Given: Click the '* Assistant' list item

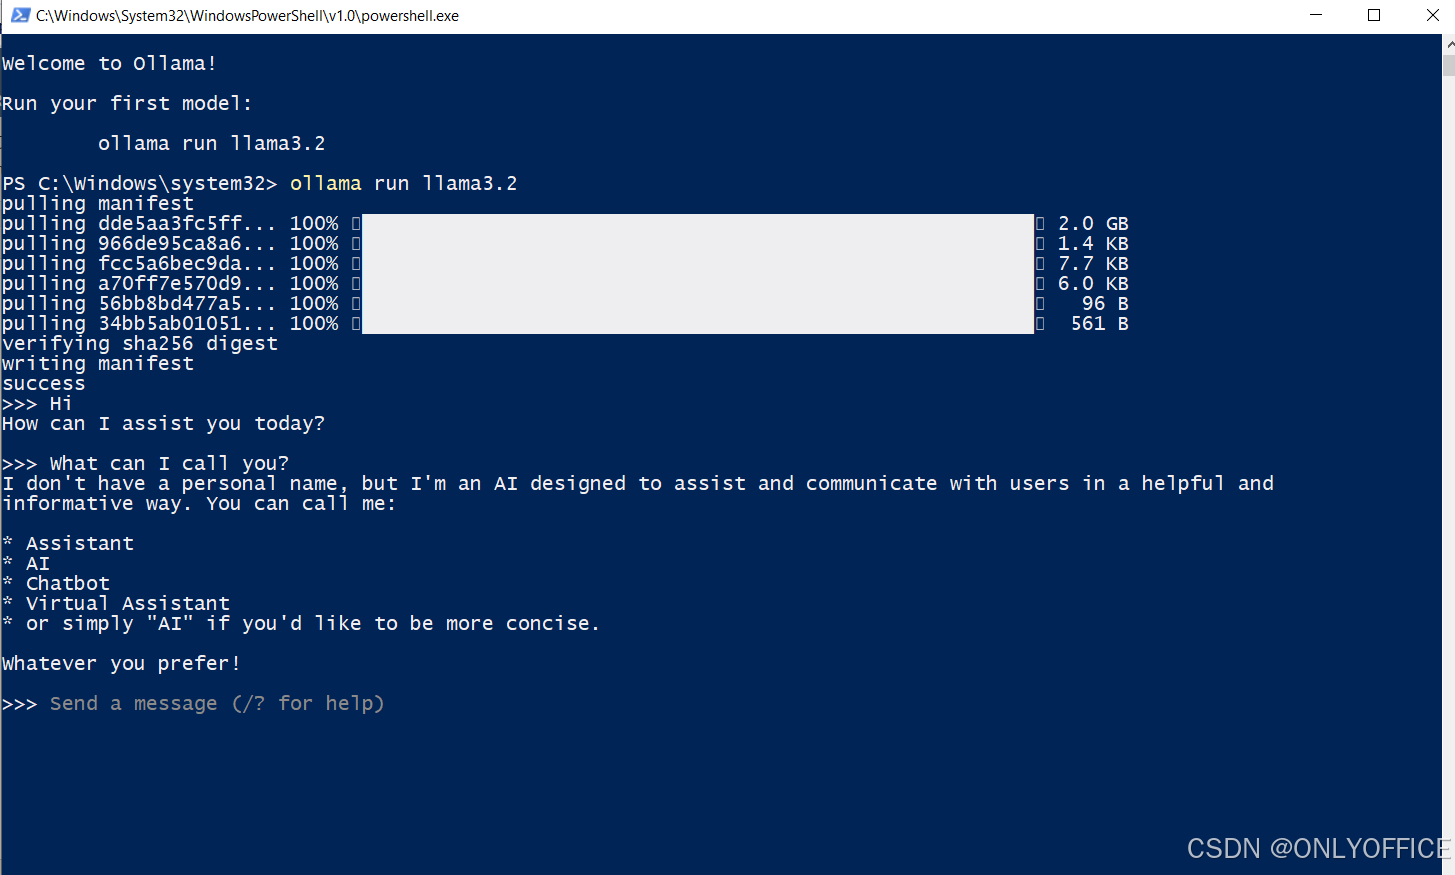Looking at the screenshot, I should [x=68, y=543].
